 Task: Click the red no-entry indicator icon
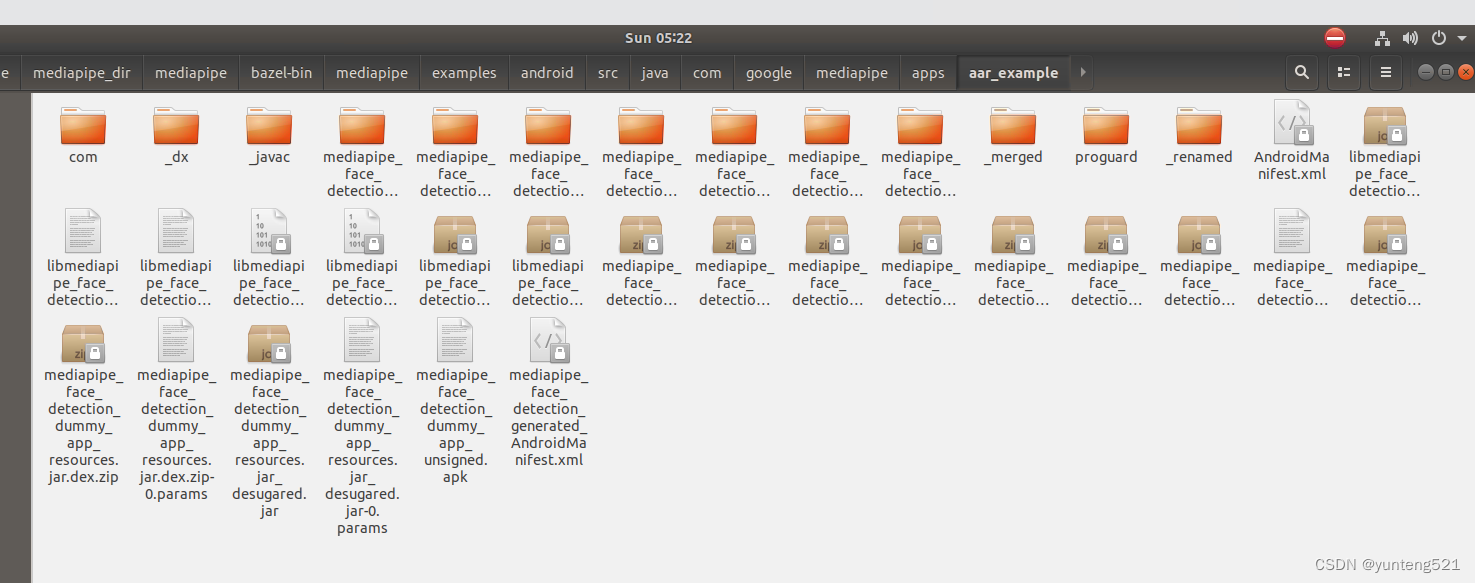(1335, 38)
